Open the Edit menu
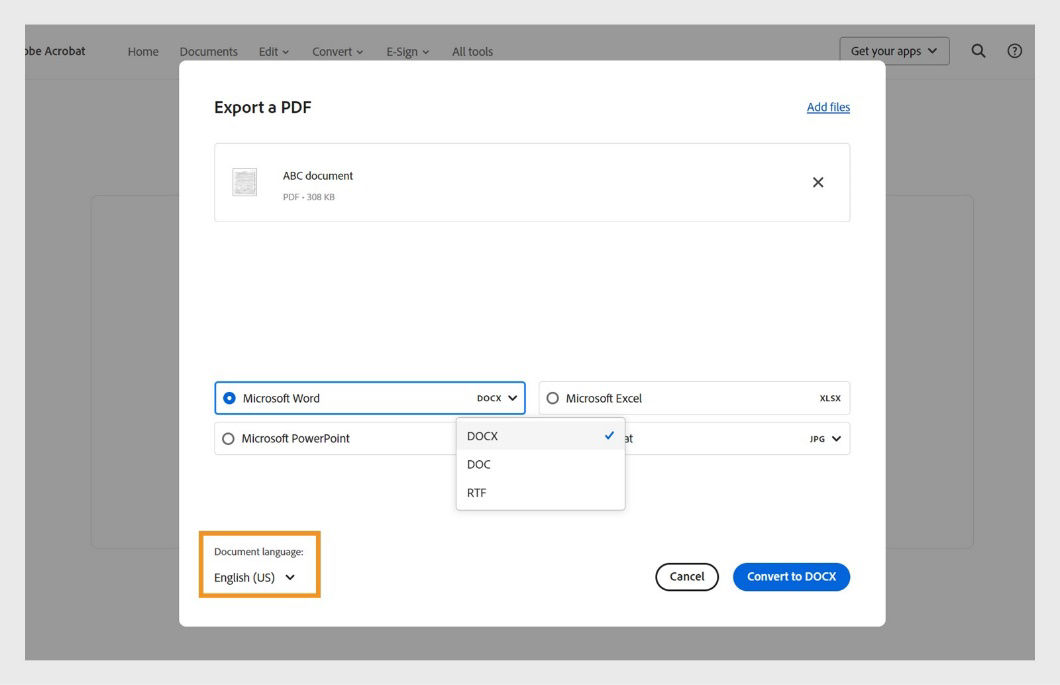 [272, 51]
